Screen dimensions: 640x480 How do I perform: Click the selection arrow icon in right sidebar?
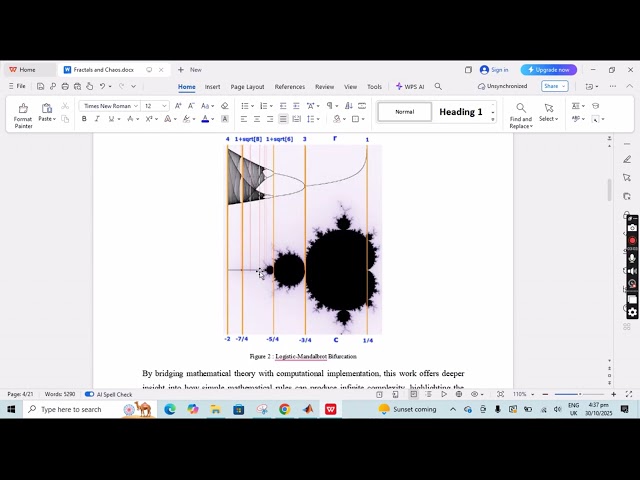point(627,178)
